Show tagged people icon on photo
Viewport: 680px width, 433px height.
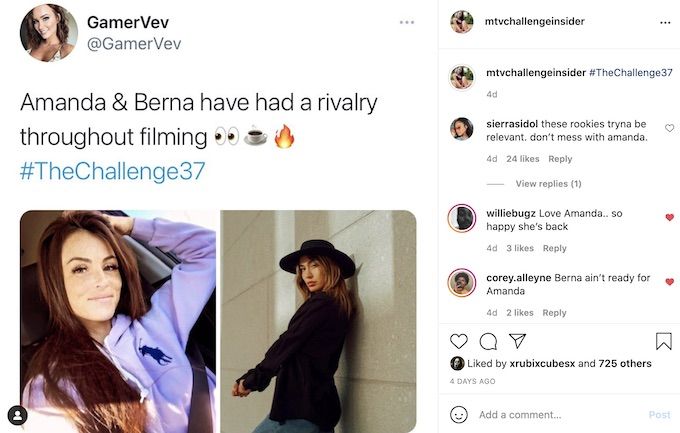point(17,415)
